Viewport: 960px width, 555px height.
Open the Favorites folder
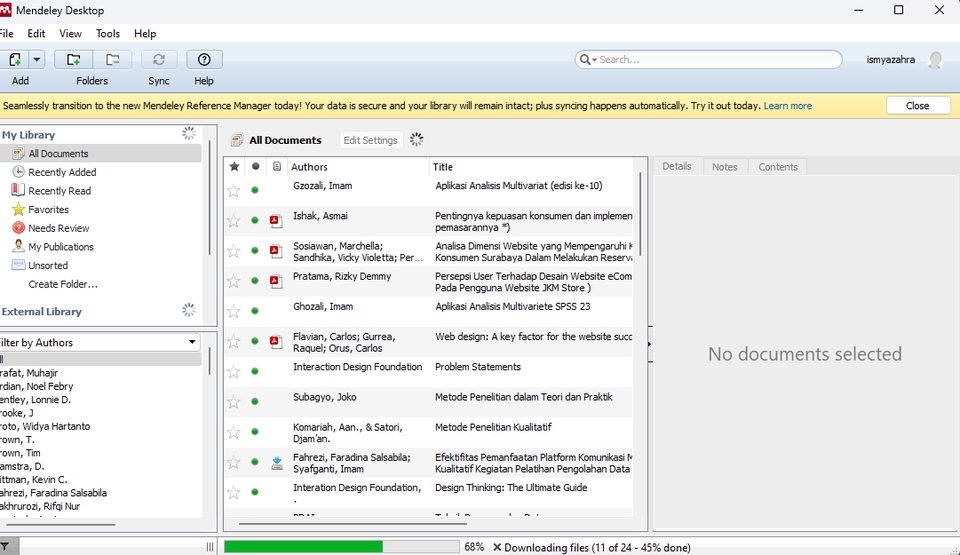tap(48, 210)
